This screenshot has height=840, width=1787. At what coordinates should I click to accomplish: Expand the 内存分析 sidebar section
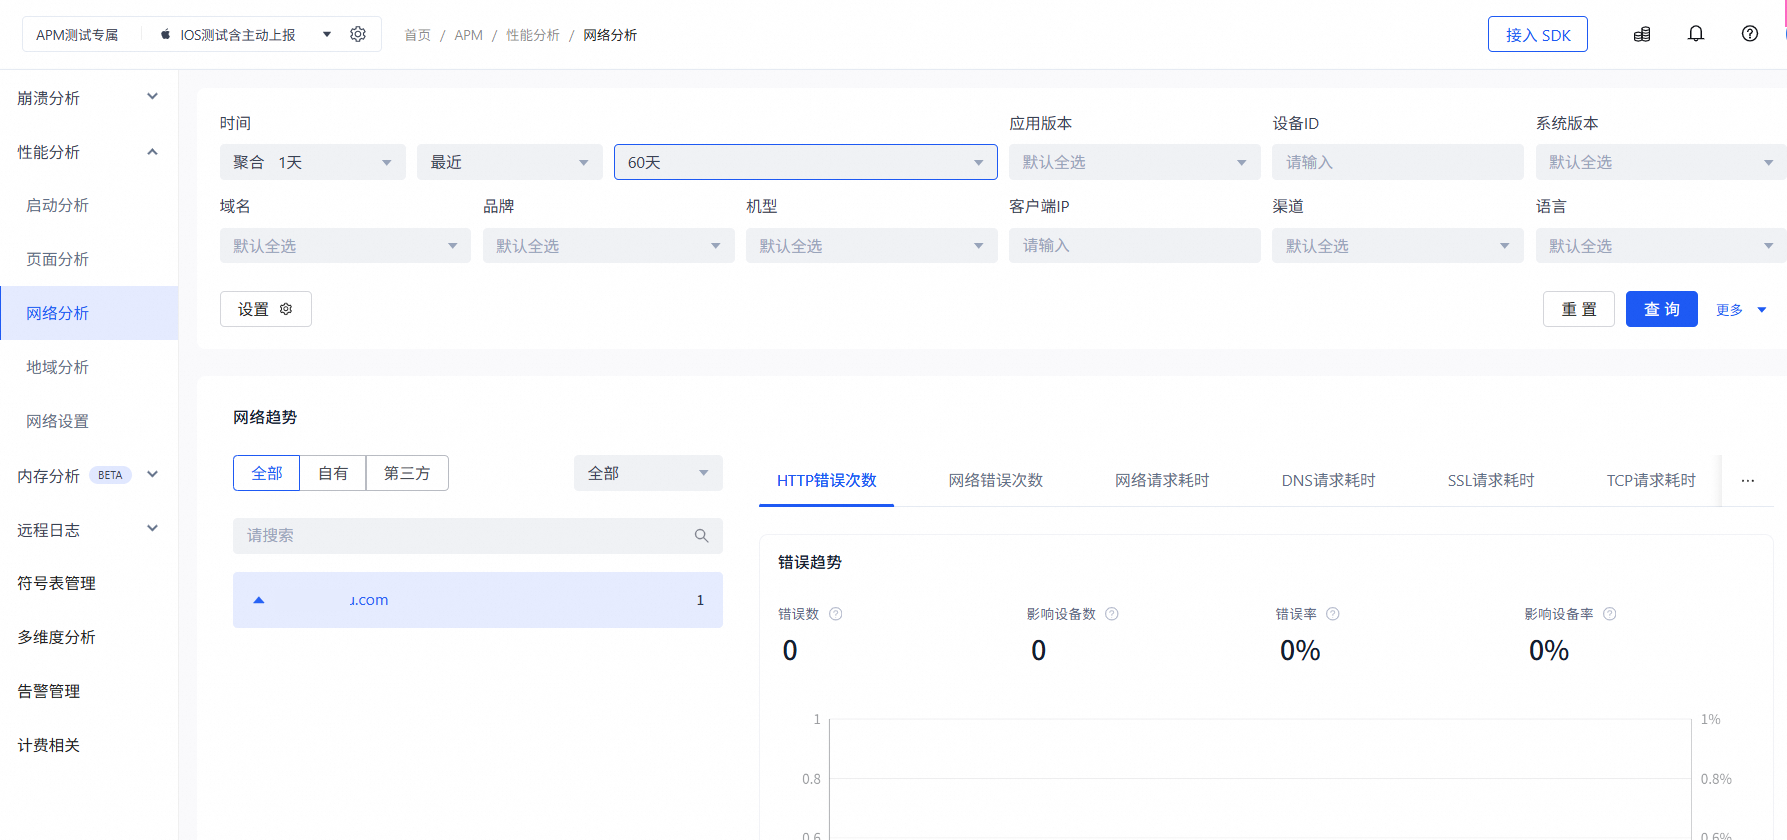(x=153, y=475)
